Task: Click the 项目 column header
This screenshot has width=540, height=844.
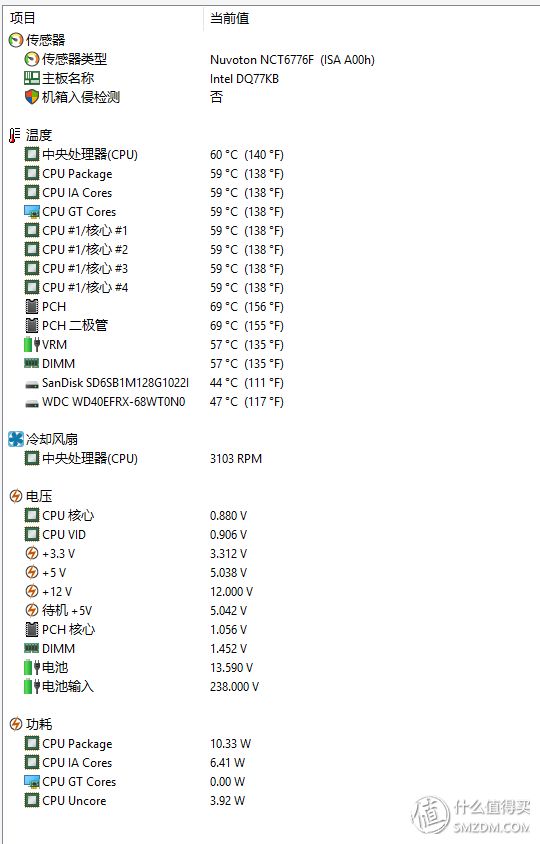Action: click(23, 18)
